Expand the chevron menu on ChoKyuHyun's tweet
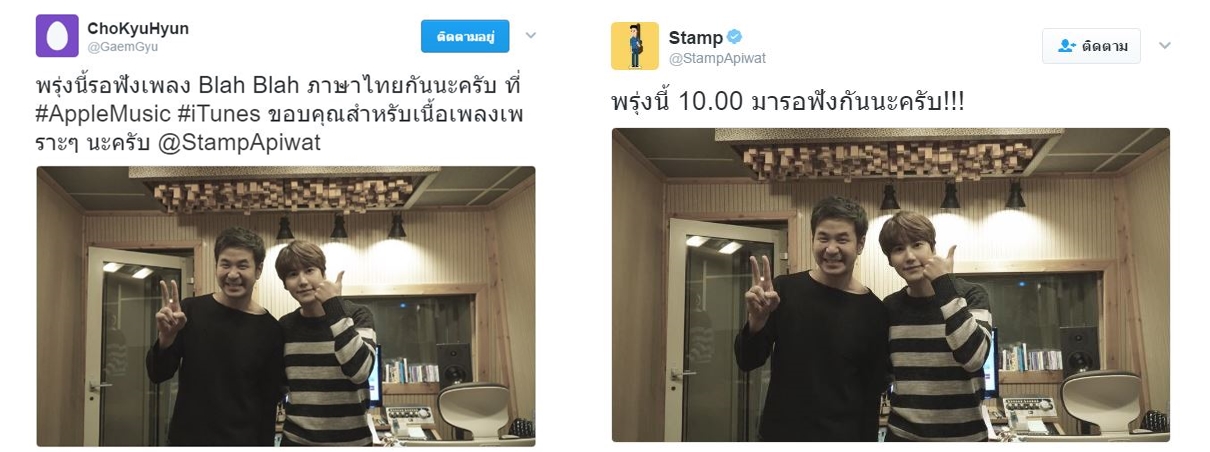Screen dimensions: 1210x452 pyautogui.click(x=531, y=36)
